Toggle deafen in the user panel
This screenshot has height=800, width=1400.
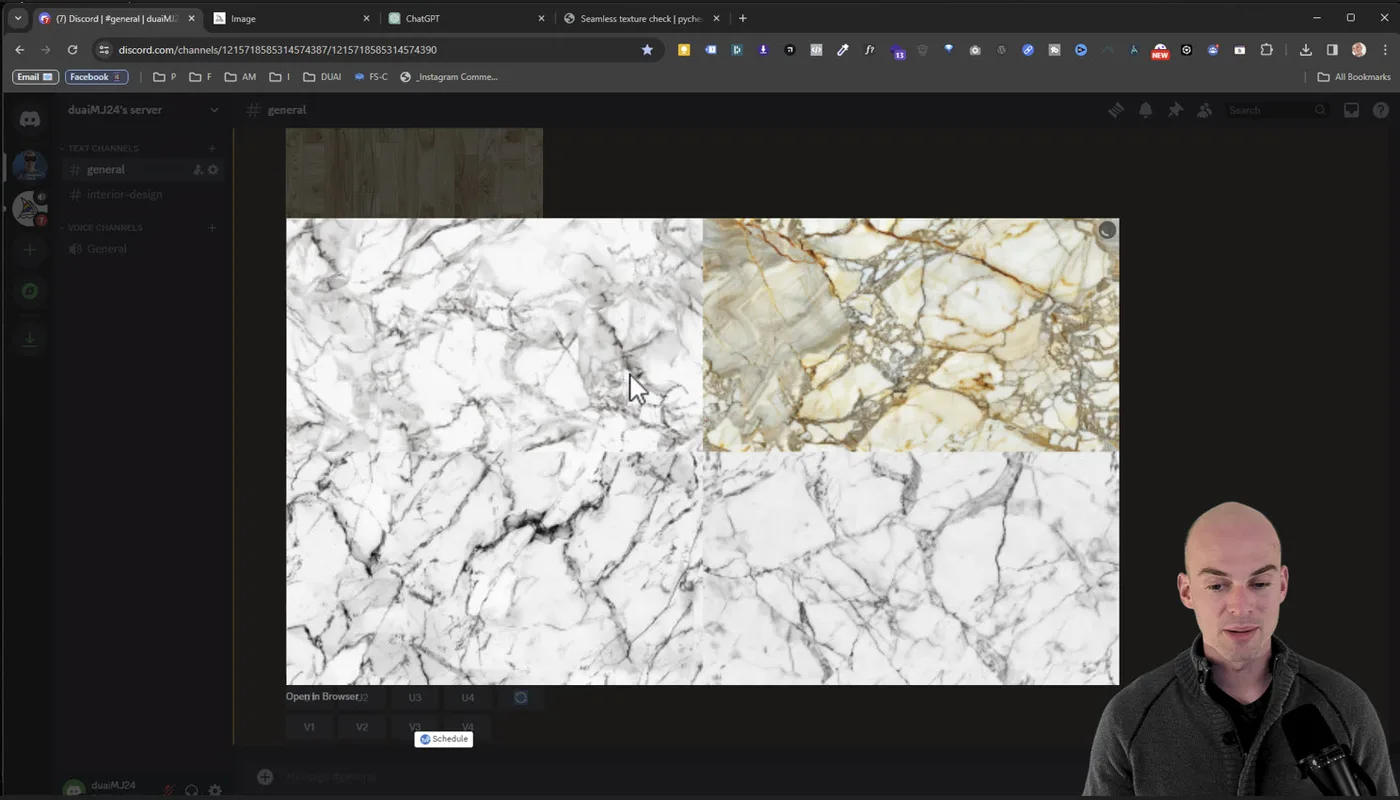click(191, 791)
